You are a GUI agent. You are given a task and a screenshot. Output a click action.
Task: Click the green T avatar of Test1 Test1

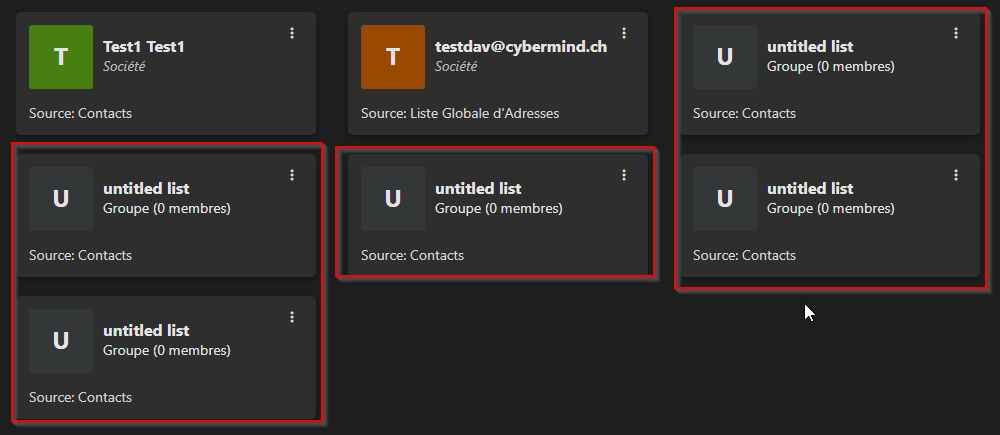pos(61,57)
